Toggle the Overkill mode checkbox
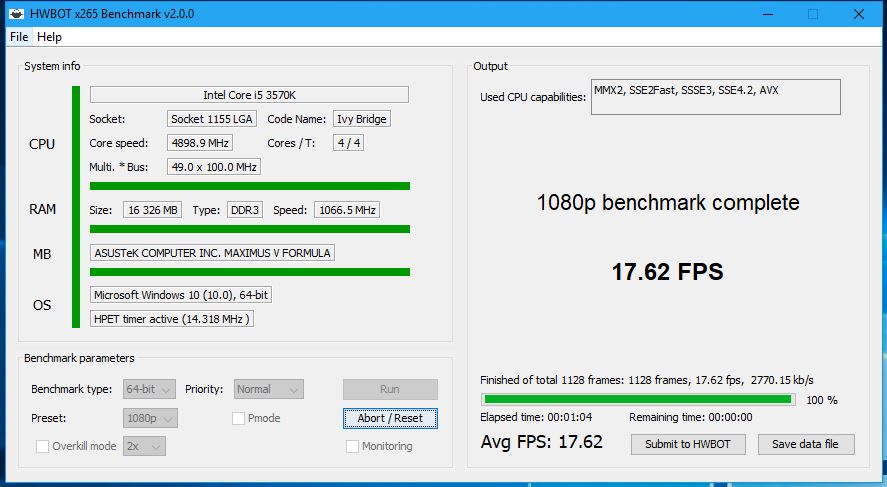The width and height of the screenshot is (887, 487). point(42,446)
